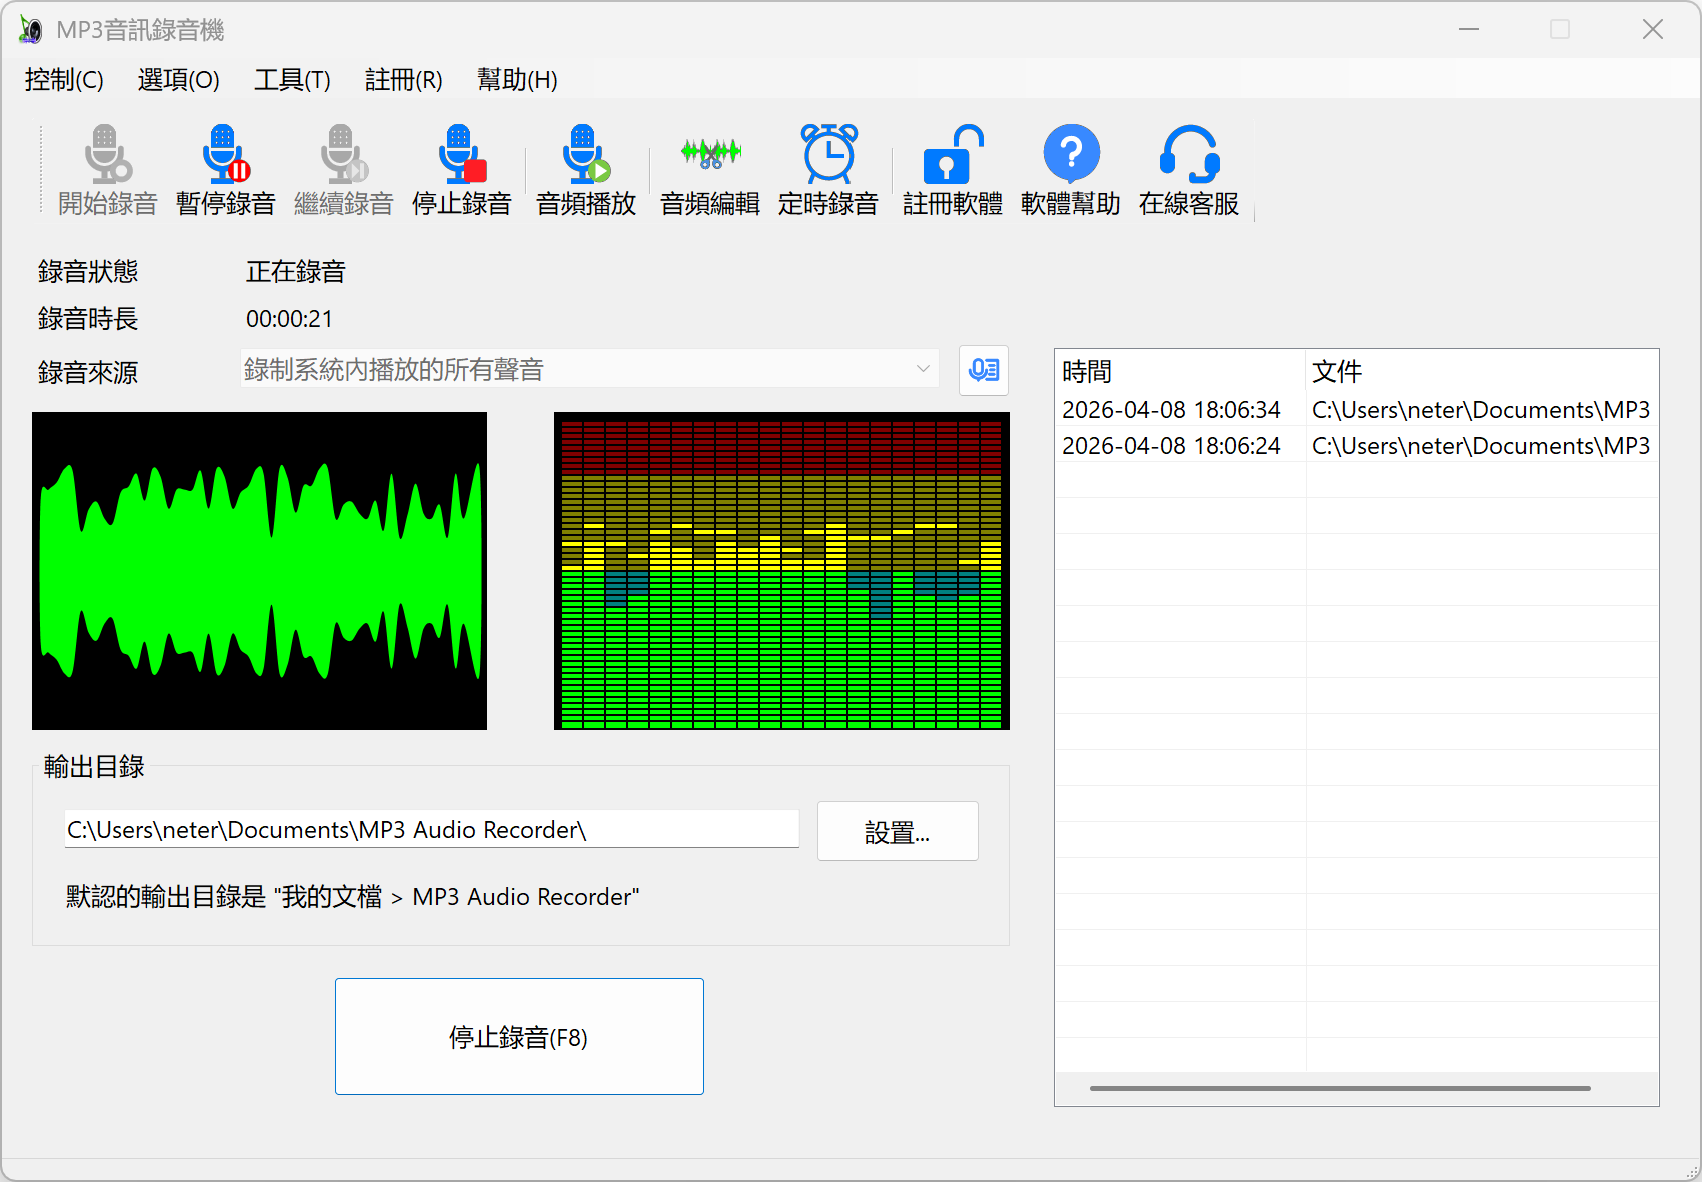Click the app icon in title bar
The image size is (1702, 1182).
31,30
